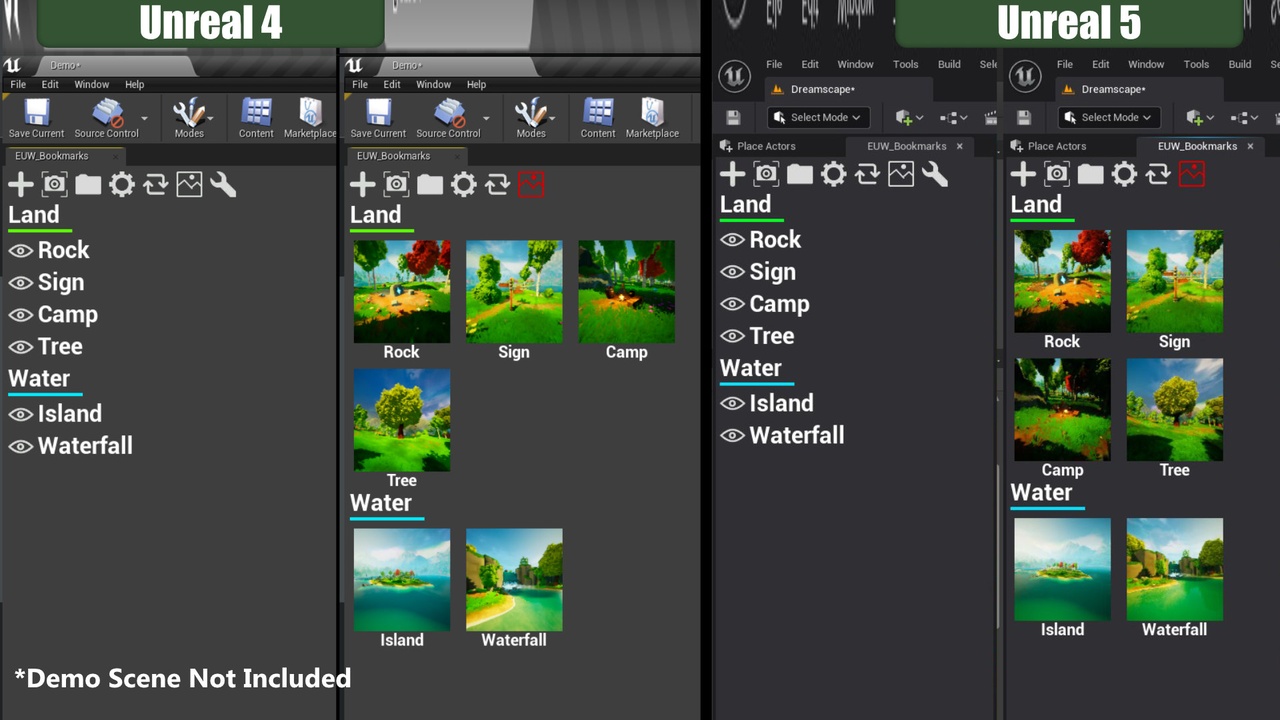Image resolution: width=1280 pixels, height=720 pixels.
Task: Open Modes dropdown arrow in Unreal 4 thumbnail-view window
Action: tap(553, 118)
